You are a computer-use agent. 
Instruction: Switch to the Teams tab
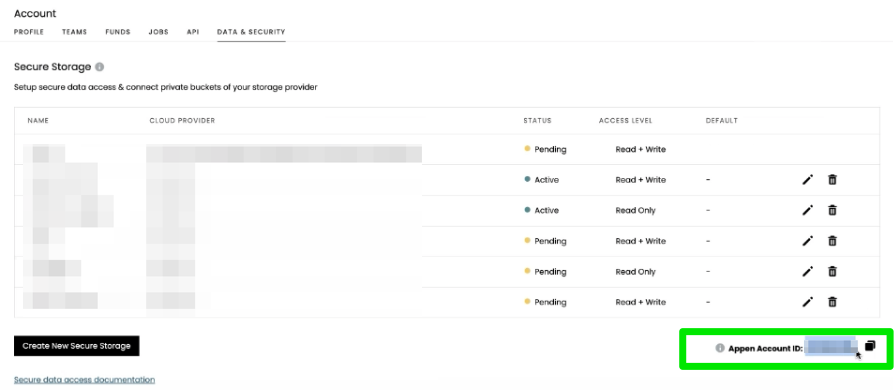point(75,32)
